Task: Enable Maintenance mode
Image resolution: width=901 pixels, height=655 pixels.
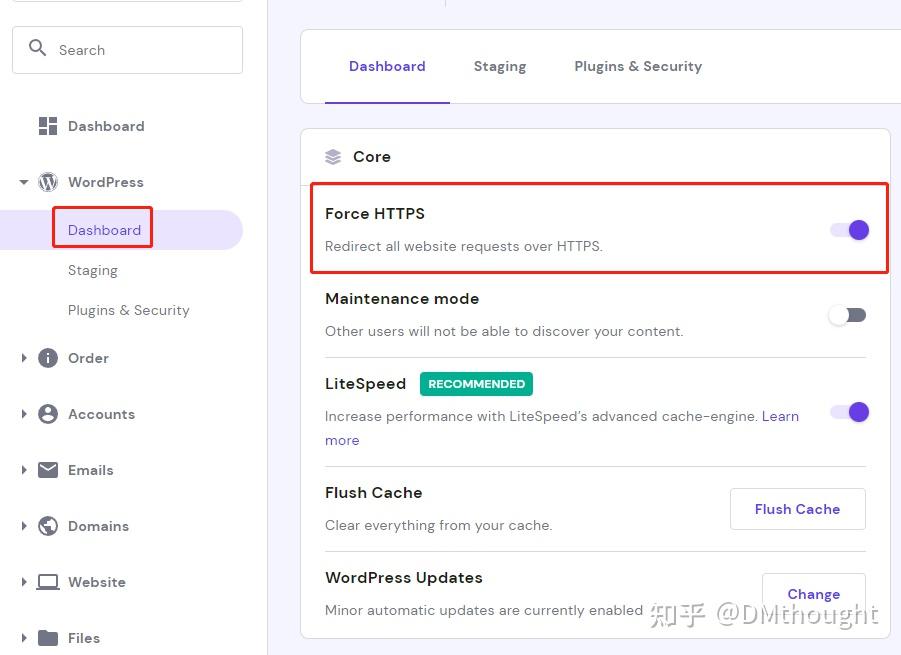Action: [x=847, y=314]
